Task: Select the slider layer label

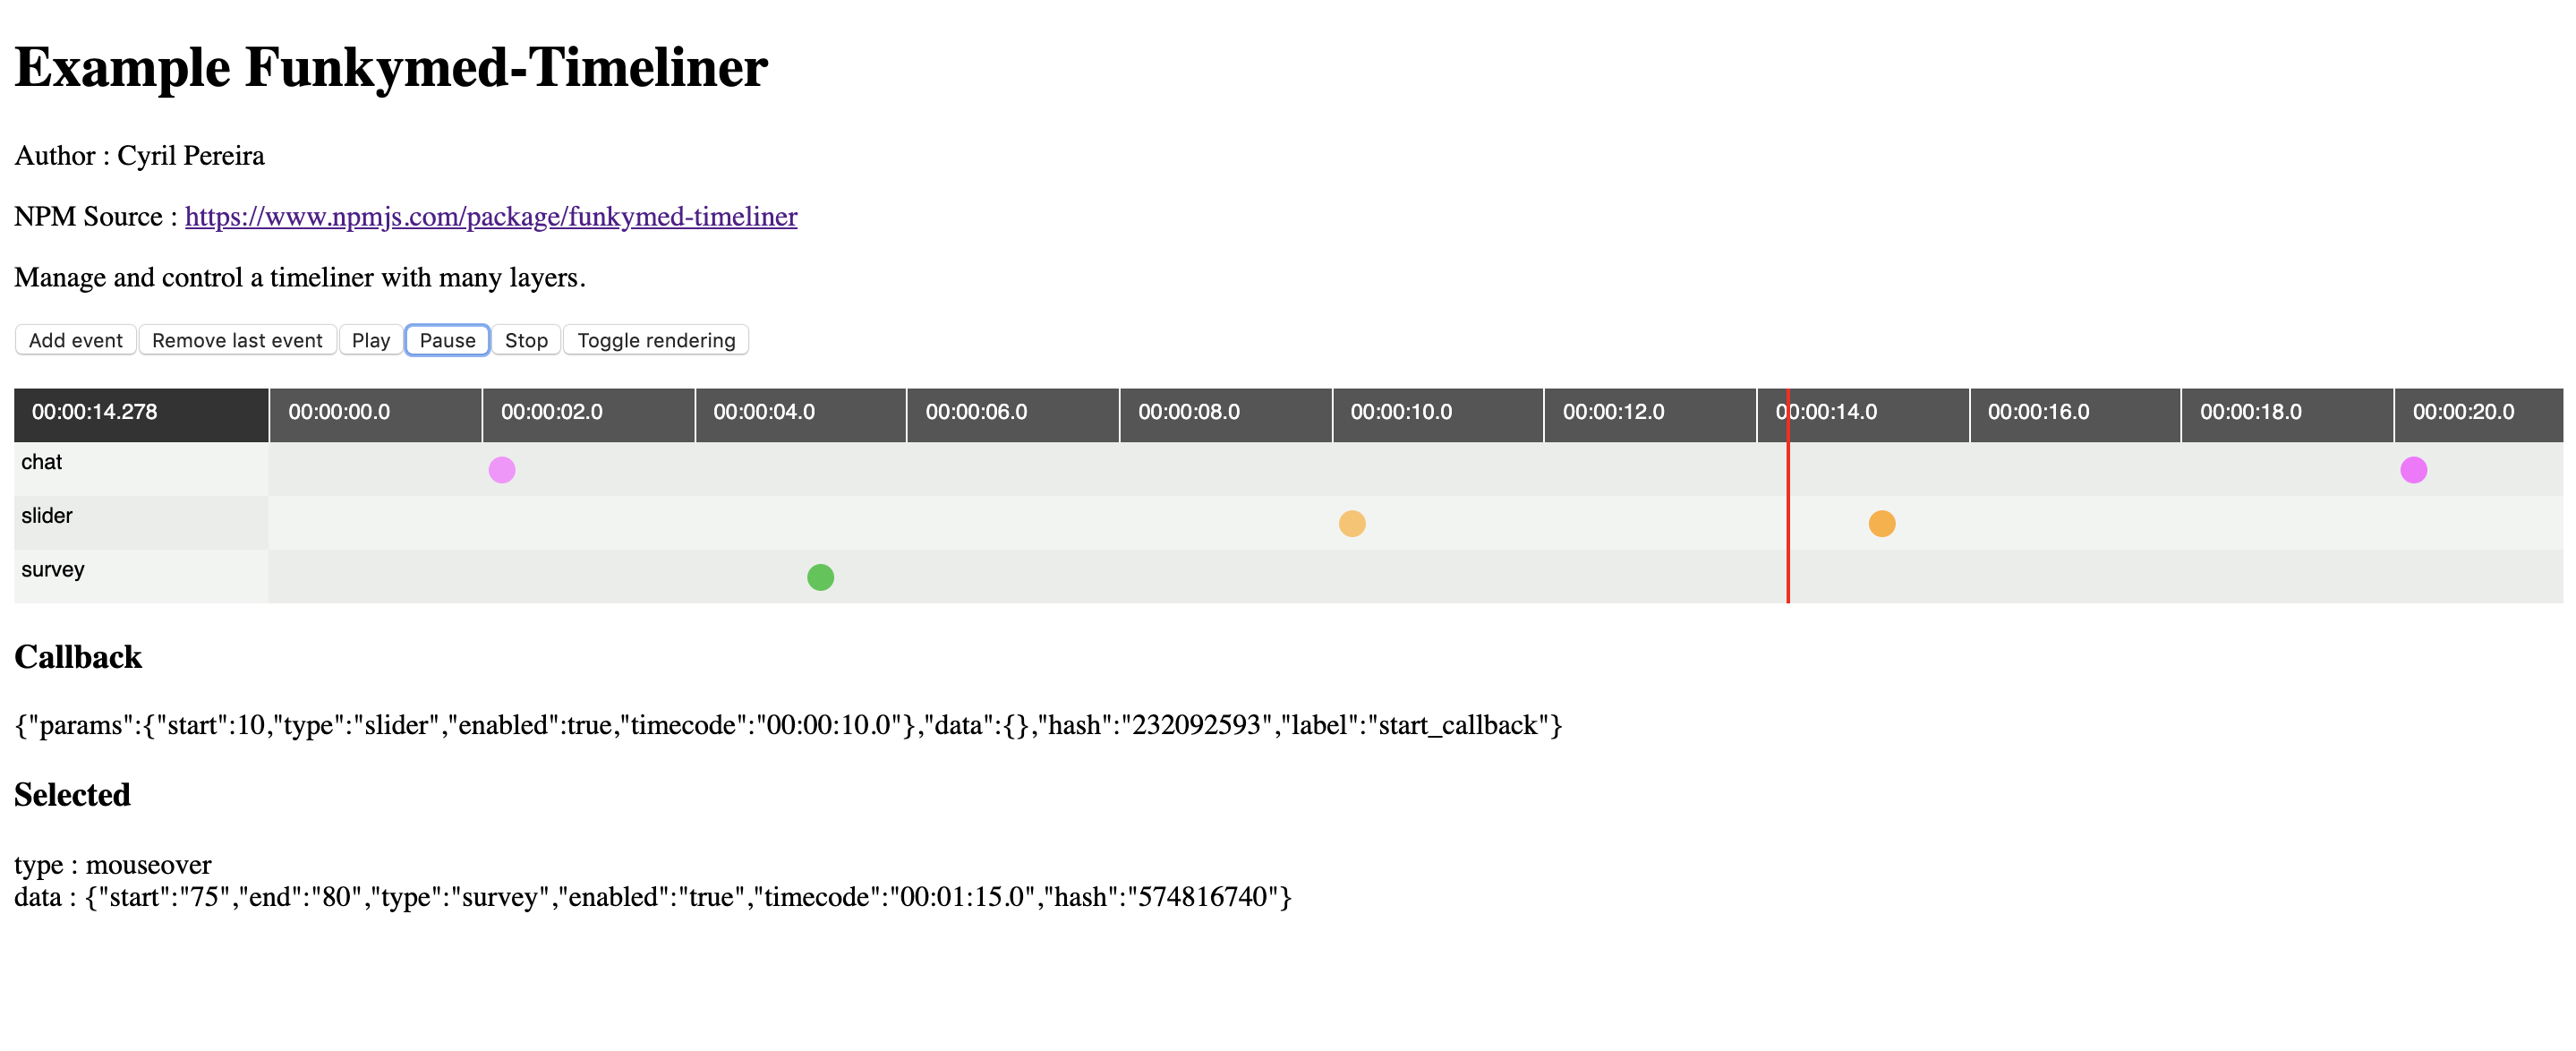Action: pos(47,516)
